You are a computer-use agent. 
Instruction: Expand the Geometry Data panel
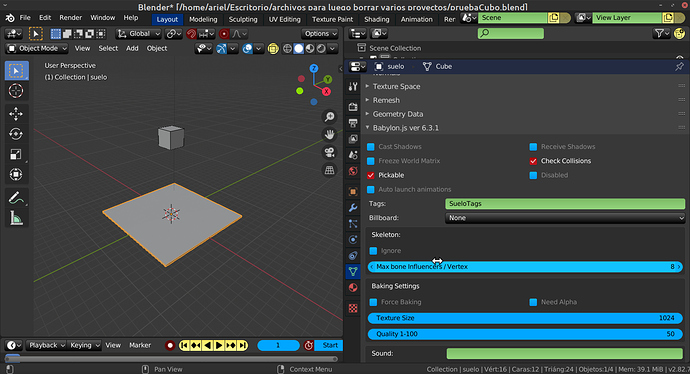coord(398,114)
